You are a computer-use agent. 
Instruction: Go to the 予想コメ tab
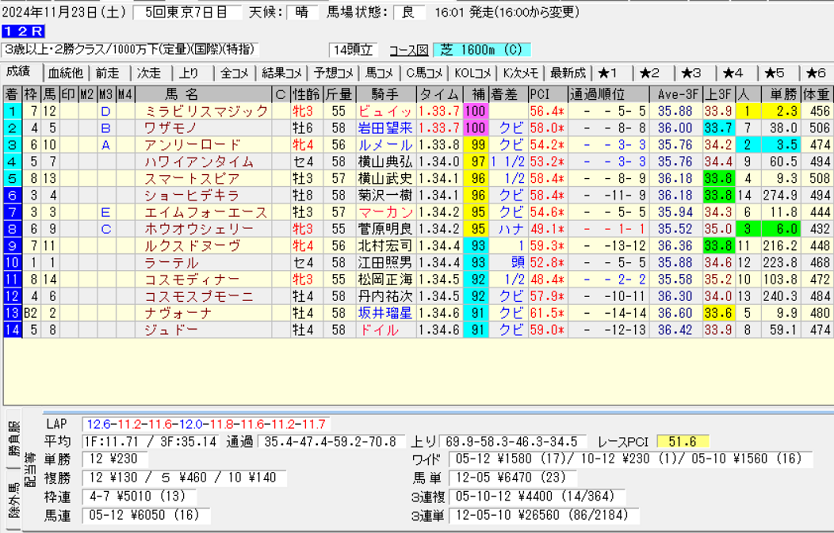coord(331,73)
